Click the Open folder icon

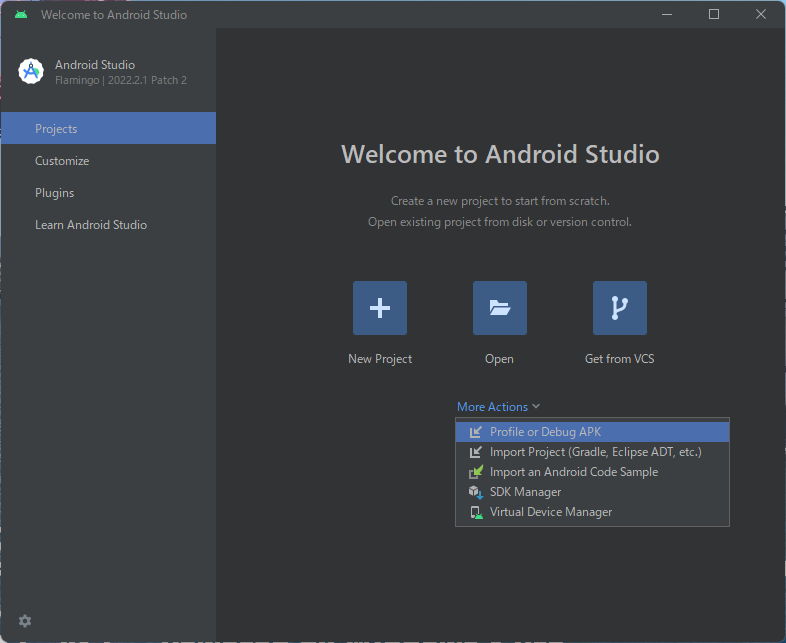(500, 308)
